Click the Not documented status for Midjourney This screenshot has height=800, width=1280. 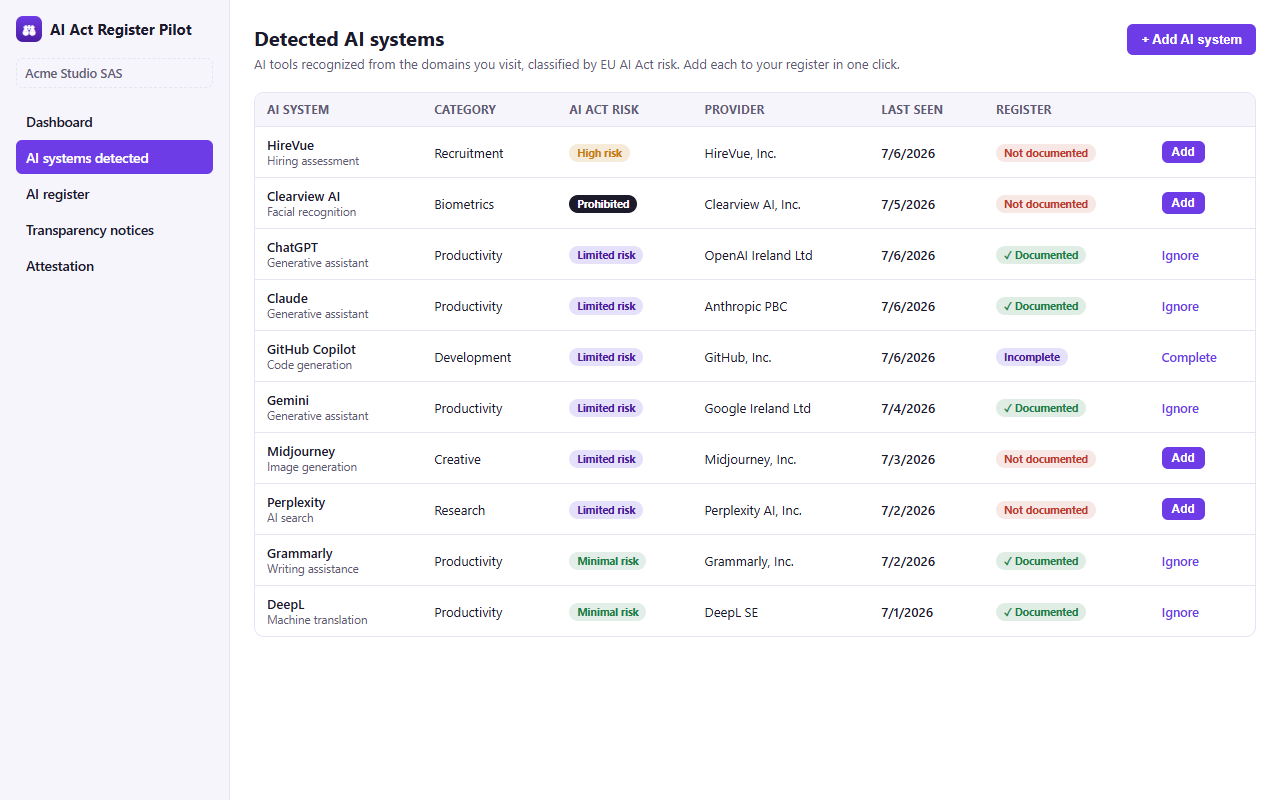point(1046,459)
